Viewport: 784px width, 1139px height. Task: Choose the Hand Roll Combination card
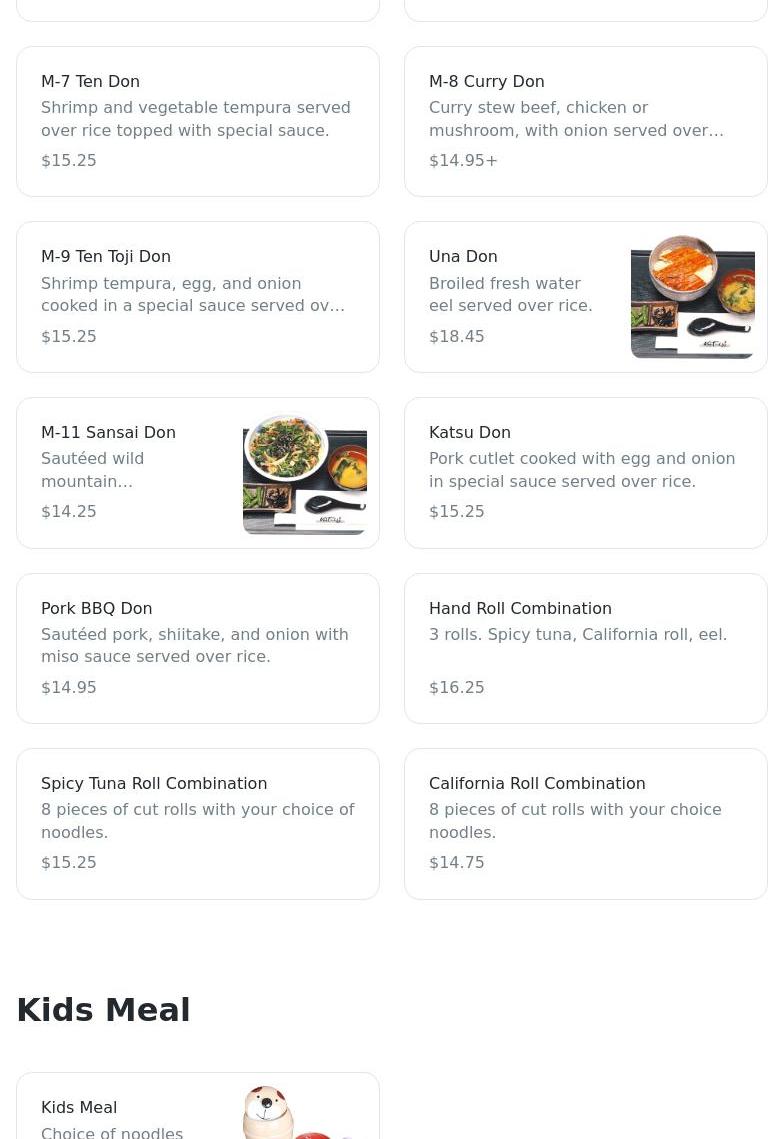(x=585, y=648)
